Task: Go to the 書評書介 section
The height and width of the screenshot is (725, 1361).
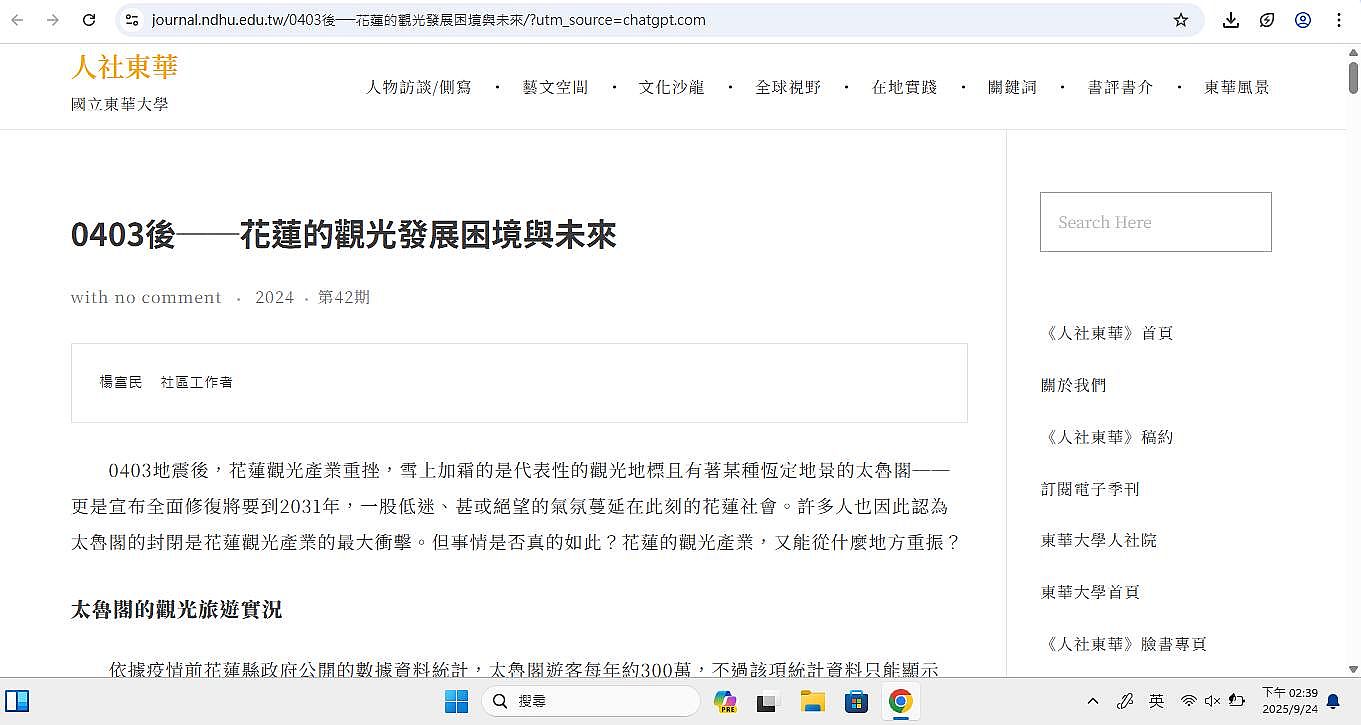Action: coord(1120,87)
